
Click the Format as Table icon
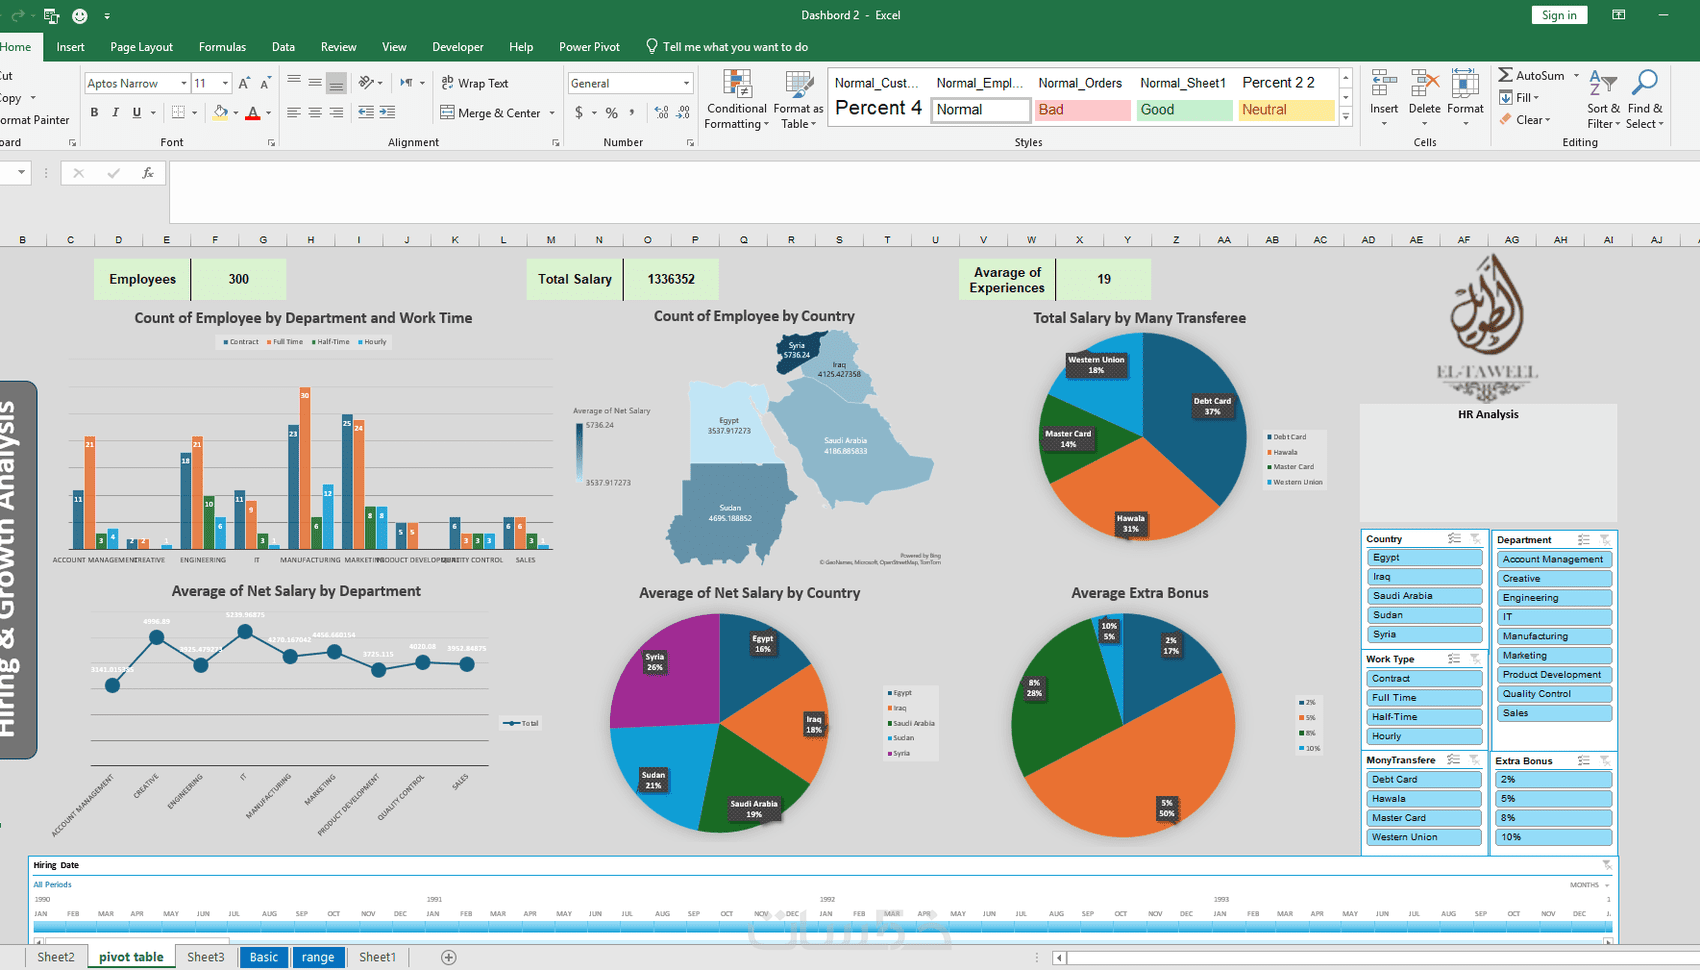coord(798,86)
